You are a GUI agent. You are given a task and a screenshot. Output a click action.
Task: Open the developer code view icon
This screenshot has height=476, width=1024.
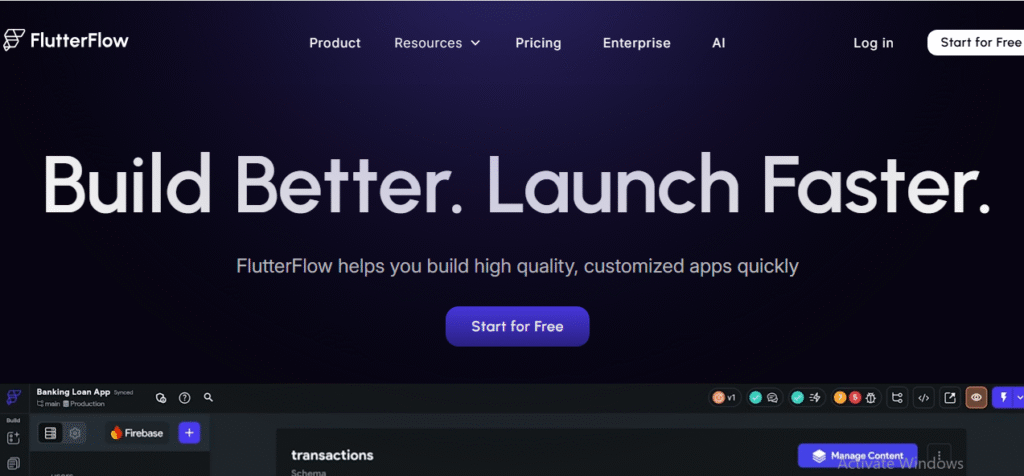click(923, 398)
